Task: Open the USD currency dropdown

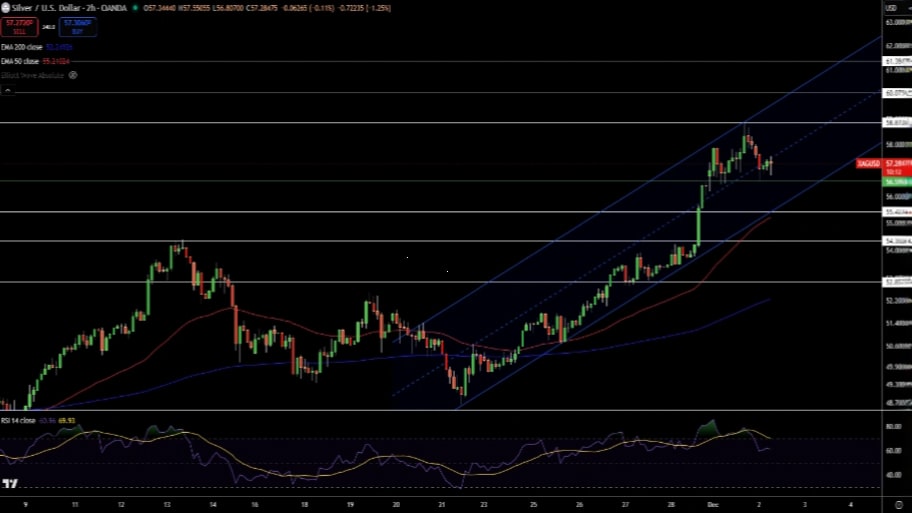Action: tap(891, 8)
